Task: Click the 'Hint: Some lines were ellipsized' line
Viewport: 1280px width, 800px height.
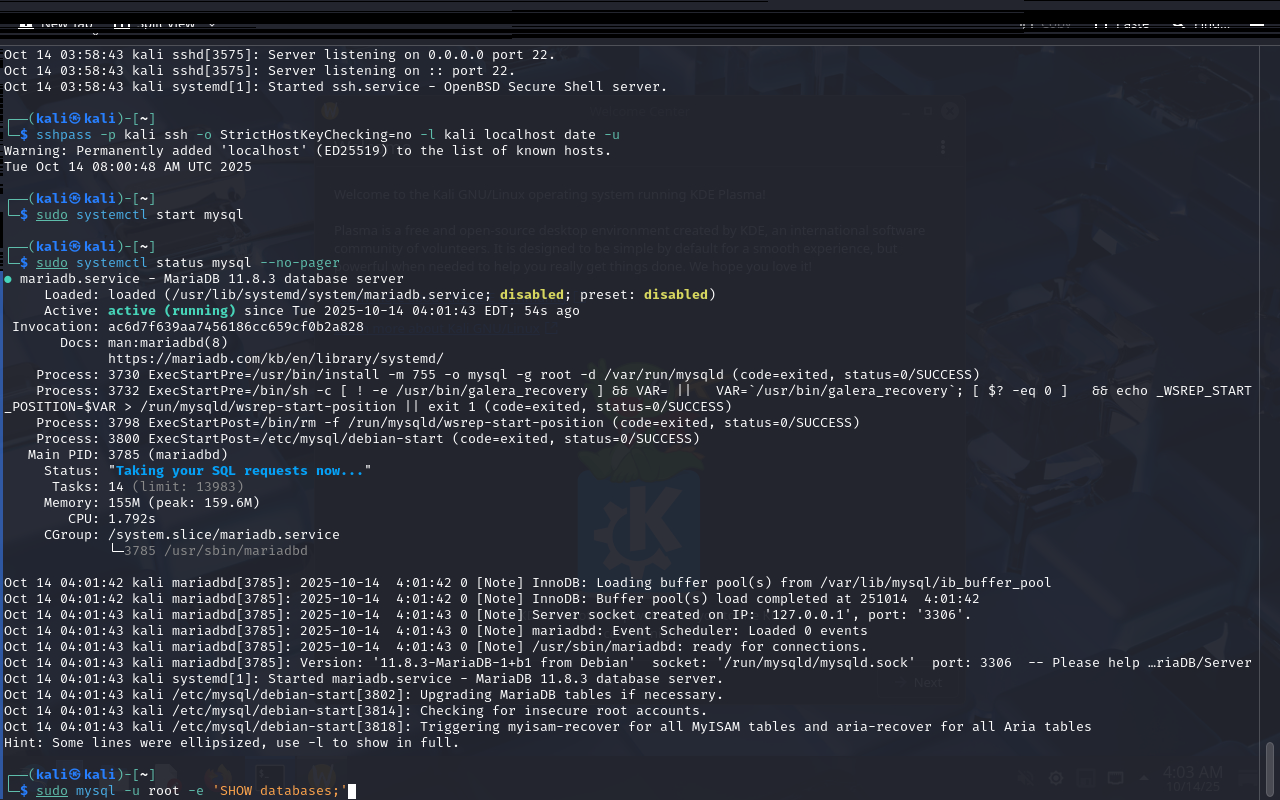Action: 231,743
